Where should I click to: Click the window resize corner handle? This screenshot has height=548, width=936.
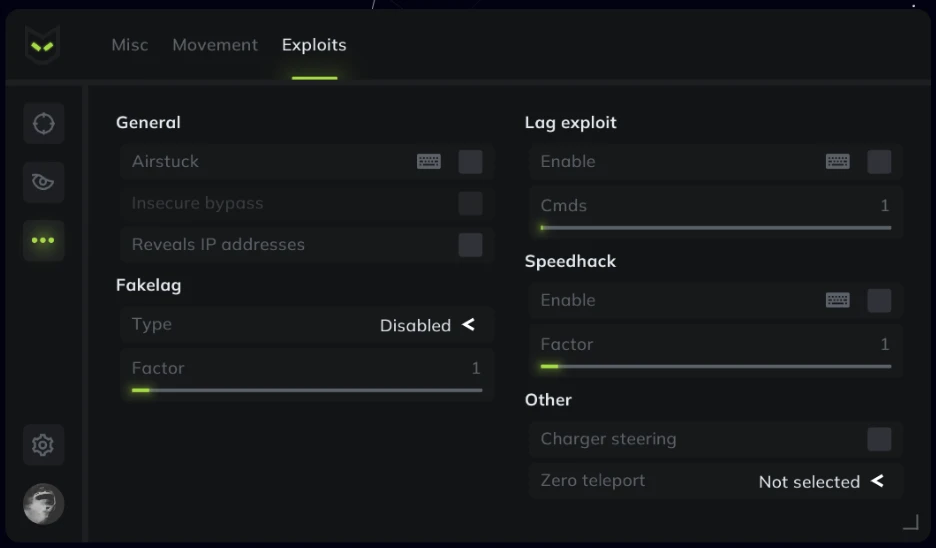click(911, 522)
